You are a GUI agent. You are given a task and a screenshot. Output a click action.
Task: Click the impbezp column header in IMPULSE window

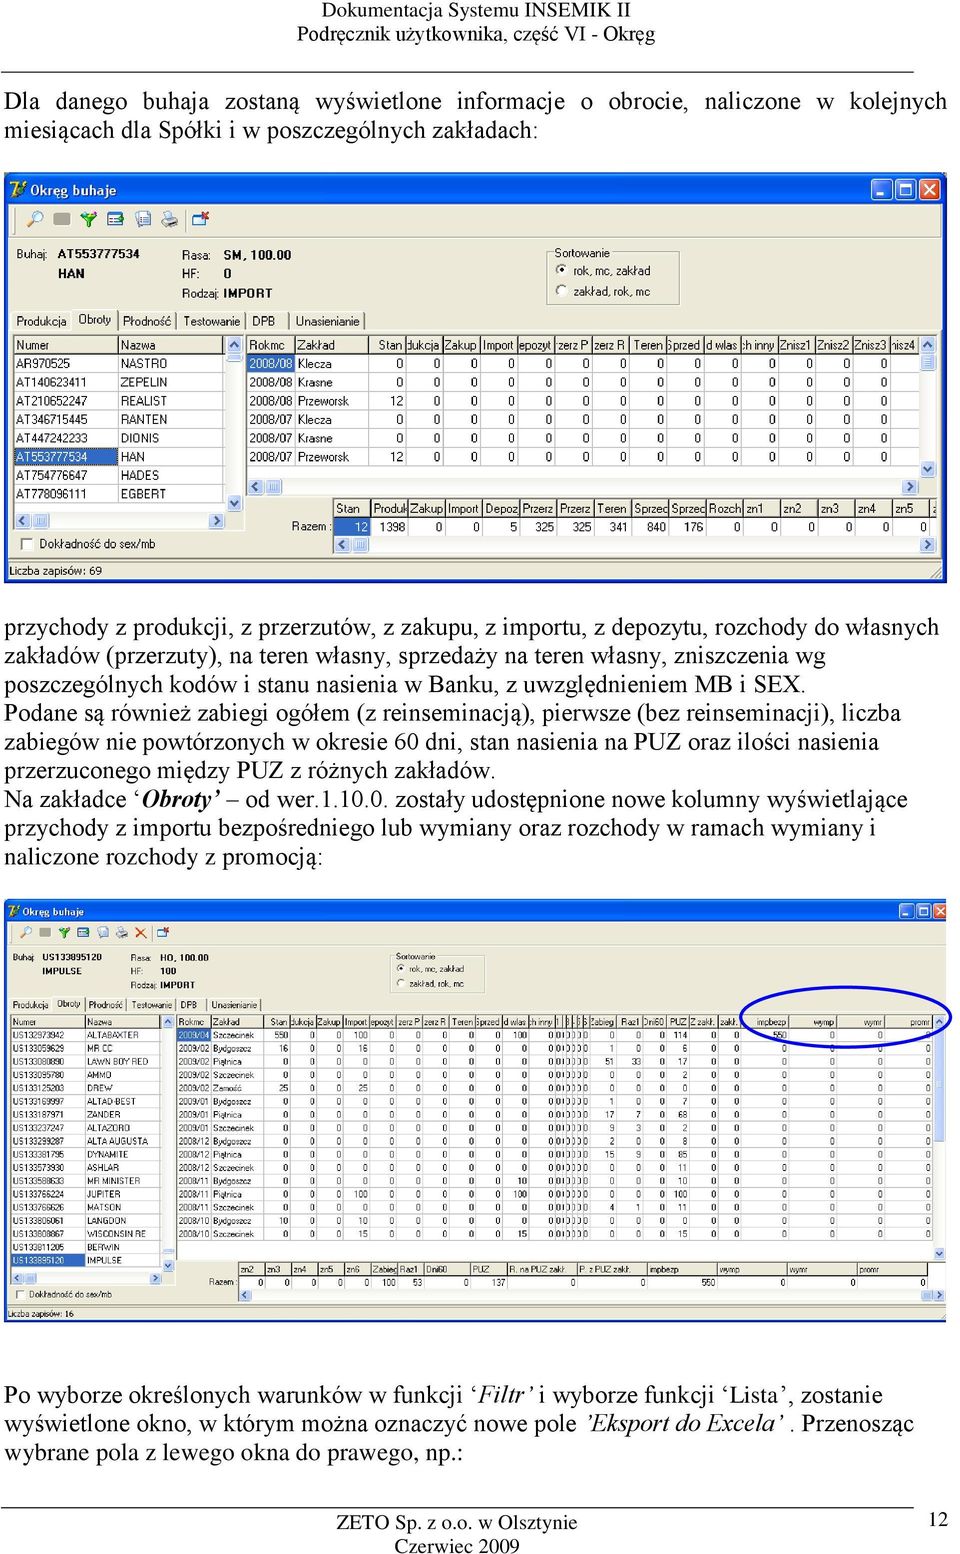click(772, 1022)
